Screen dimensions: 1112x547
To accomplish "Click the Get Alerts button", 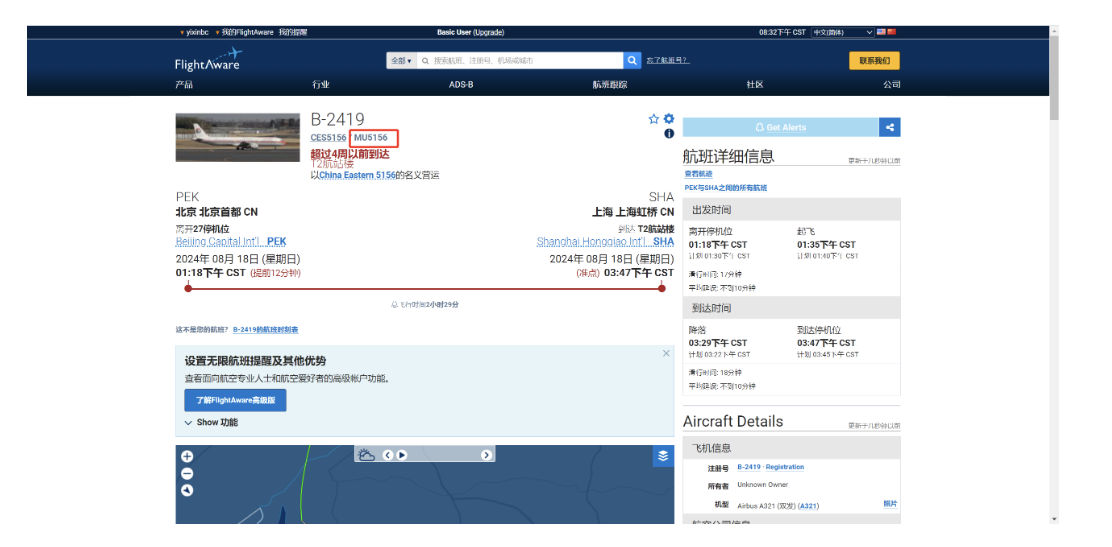I will [781, 128].
